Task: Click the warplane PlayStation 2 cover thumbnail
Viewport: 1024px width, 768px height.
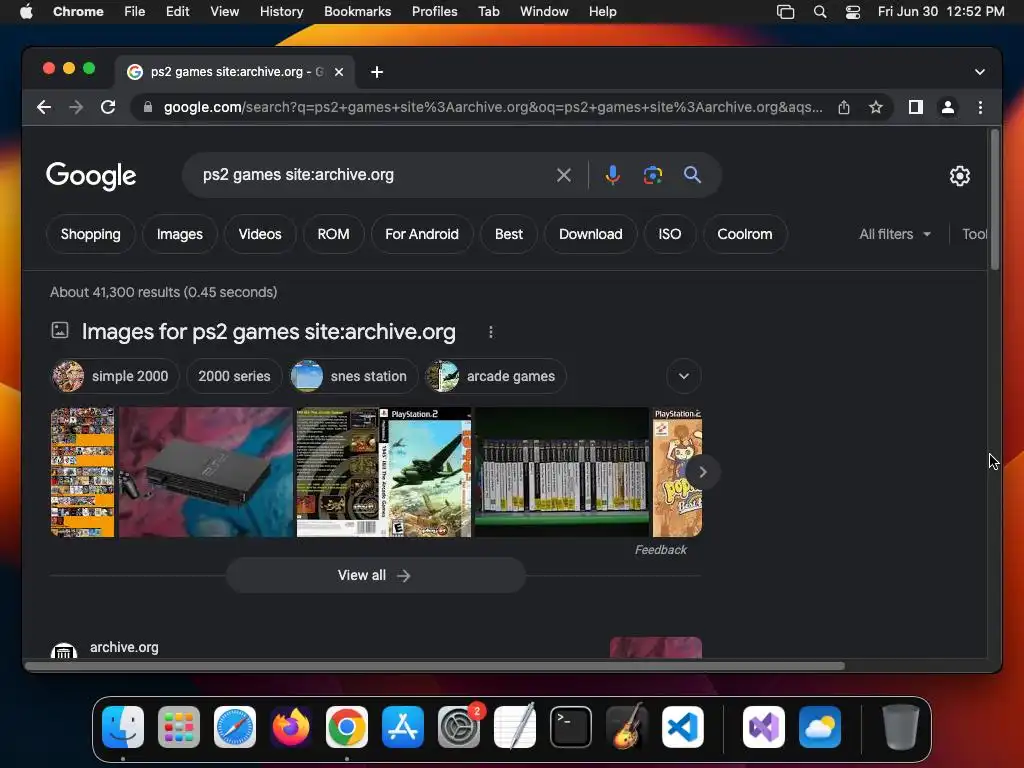Action: (x=383, y=472)
